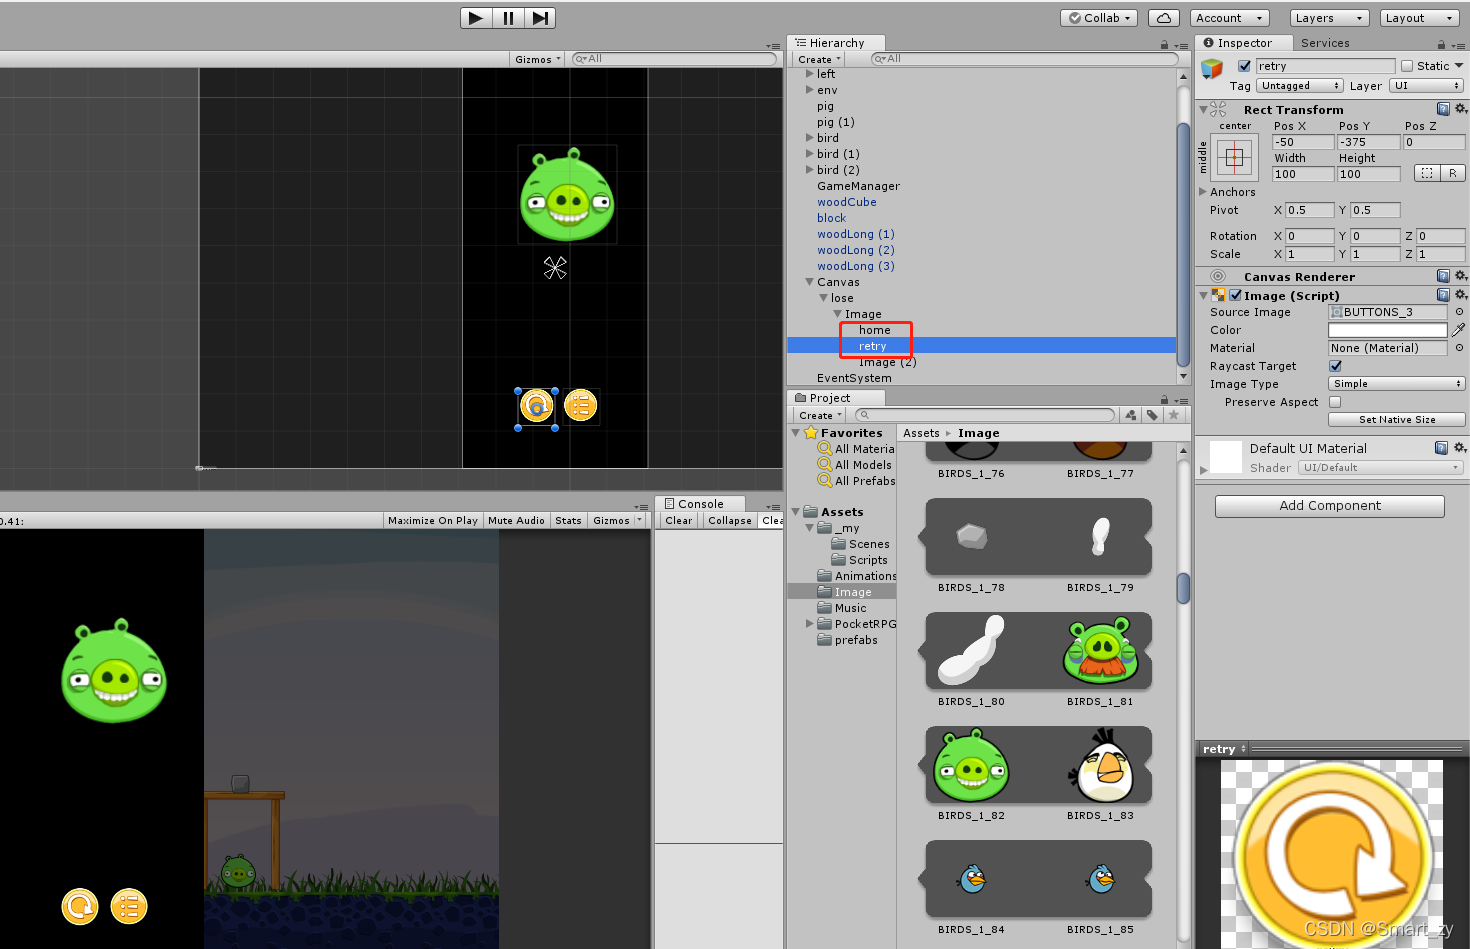Toggle the Image (Script) enabled checkbox
Image resolution: width=1470 pixels, height=949 pixels.
click(1236, 295)
